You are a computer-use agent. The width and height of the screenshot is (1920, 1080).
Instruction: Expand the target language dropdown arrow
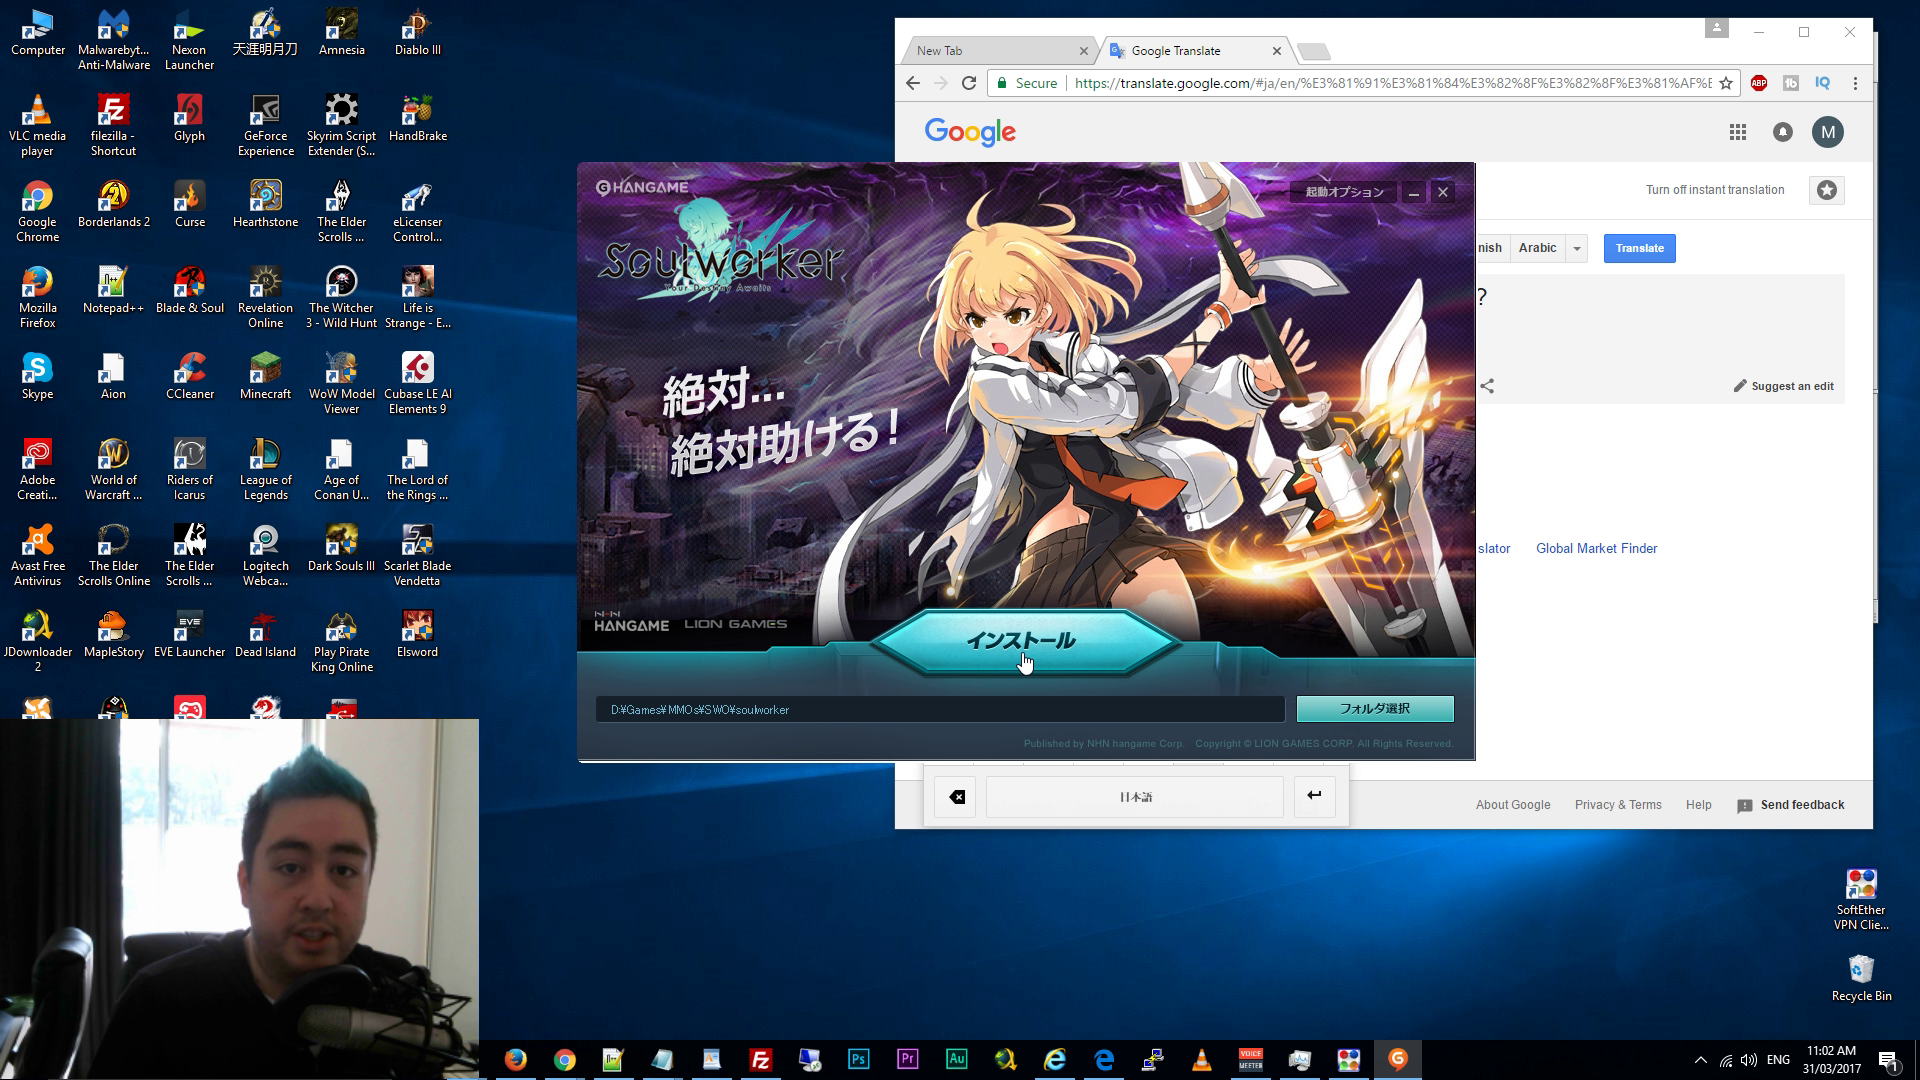(1577, 248)
